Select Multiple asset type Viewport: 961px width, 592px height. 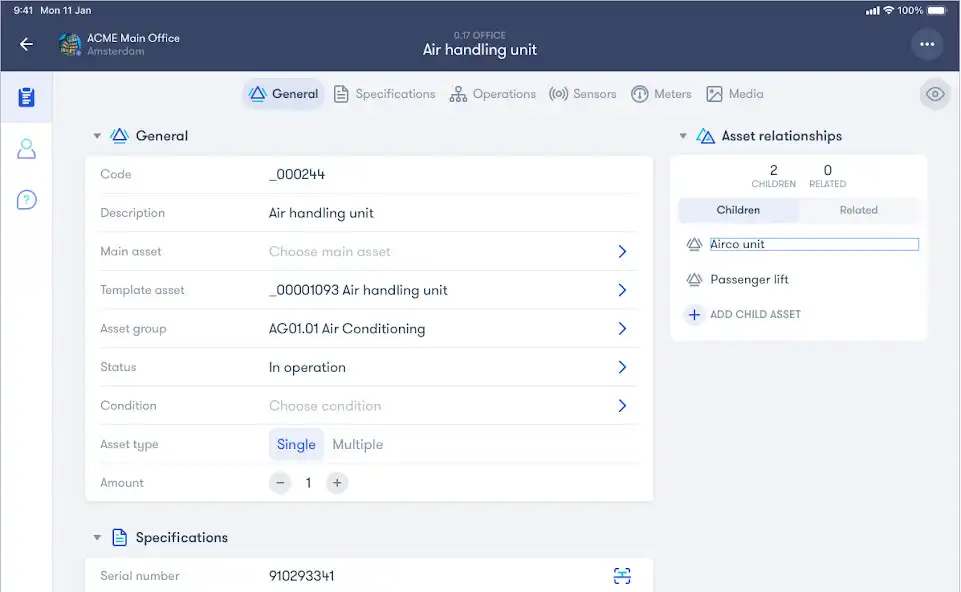[x=357, y=444]
